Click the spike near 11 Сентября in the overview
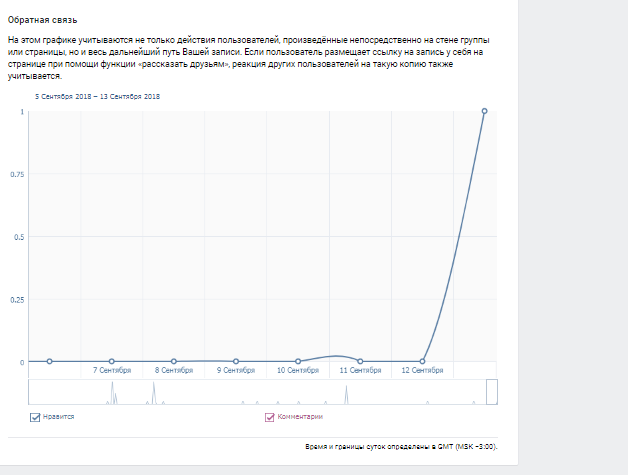628x475 pixels. point(346,394)
